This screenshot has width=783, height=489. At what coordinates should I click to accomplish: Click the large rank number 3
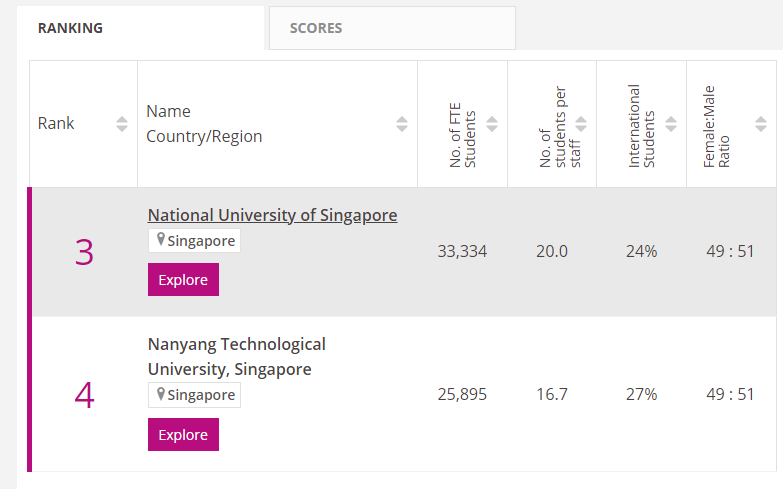coord(84,252)
